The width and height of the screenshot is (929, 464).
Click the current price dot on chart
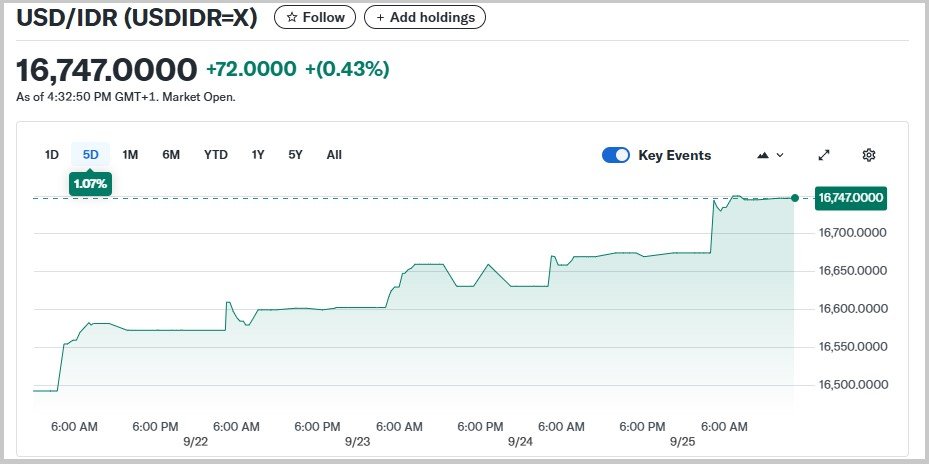(795, 198)
